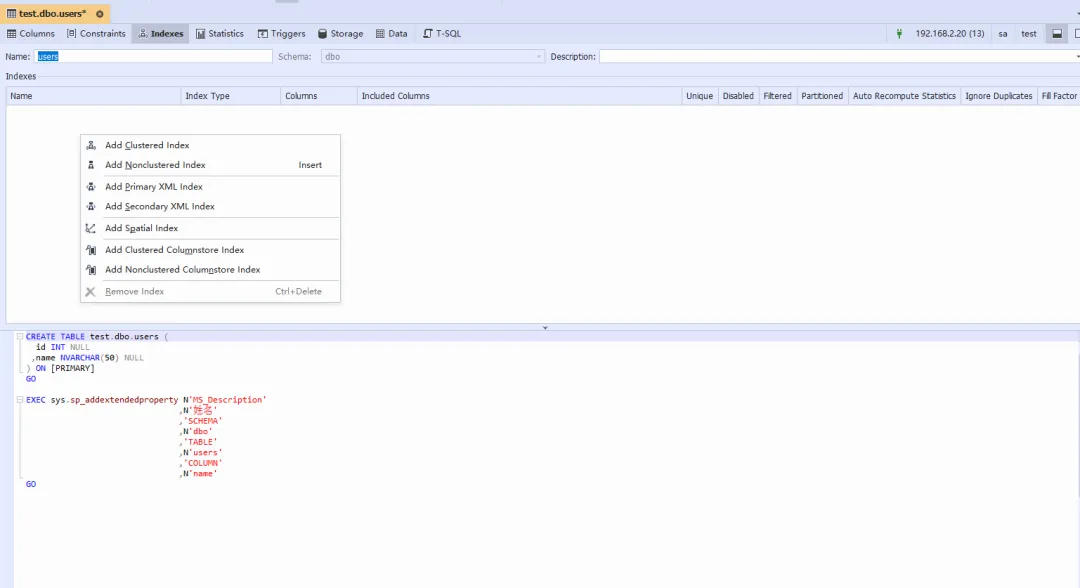Click the Add Spatial Index icon
Image resolution: width=1080 pixels, height=588 pixels.
(x=91, y=229)
